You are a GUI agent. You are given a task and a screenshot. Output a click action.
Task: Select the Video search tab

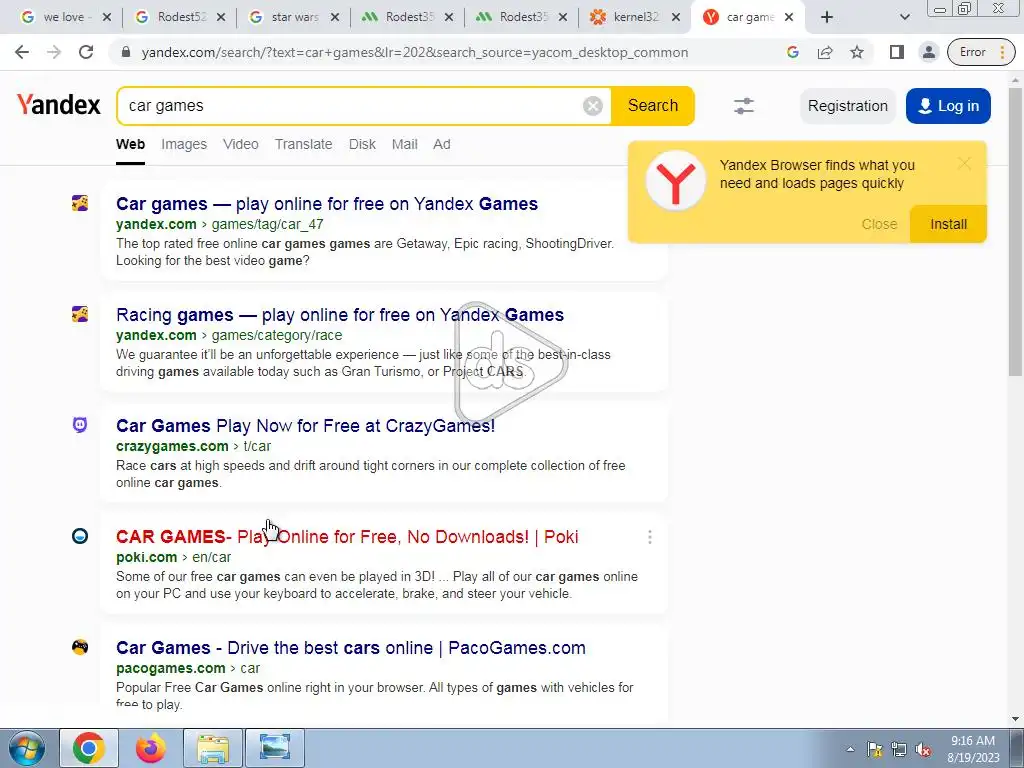click(241, 144)
